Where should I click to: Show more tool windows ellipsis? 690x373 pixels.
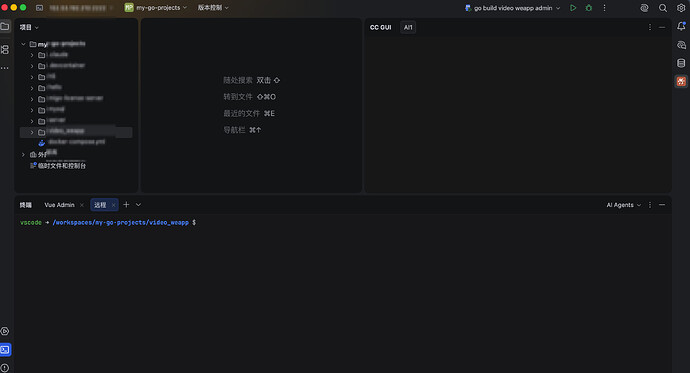[x=5, y=68]
